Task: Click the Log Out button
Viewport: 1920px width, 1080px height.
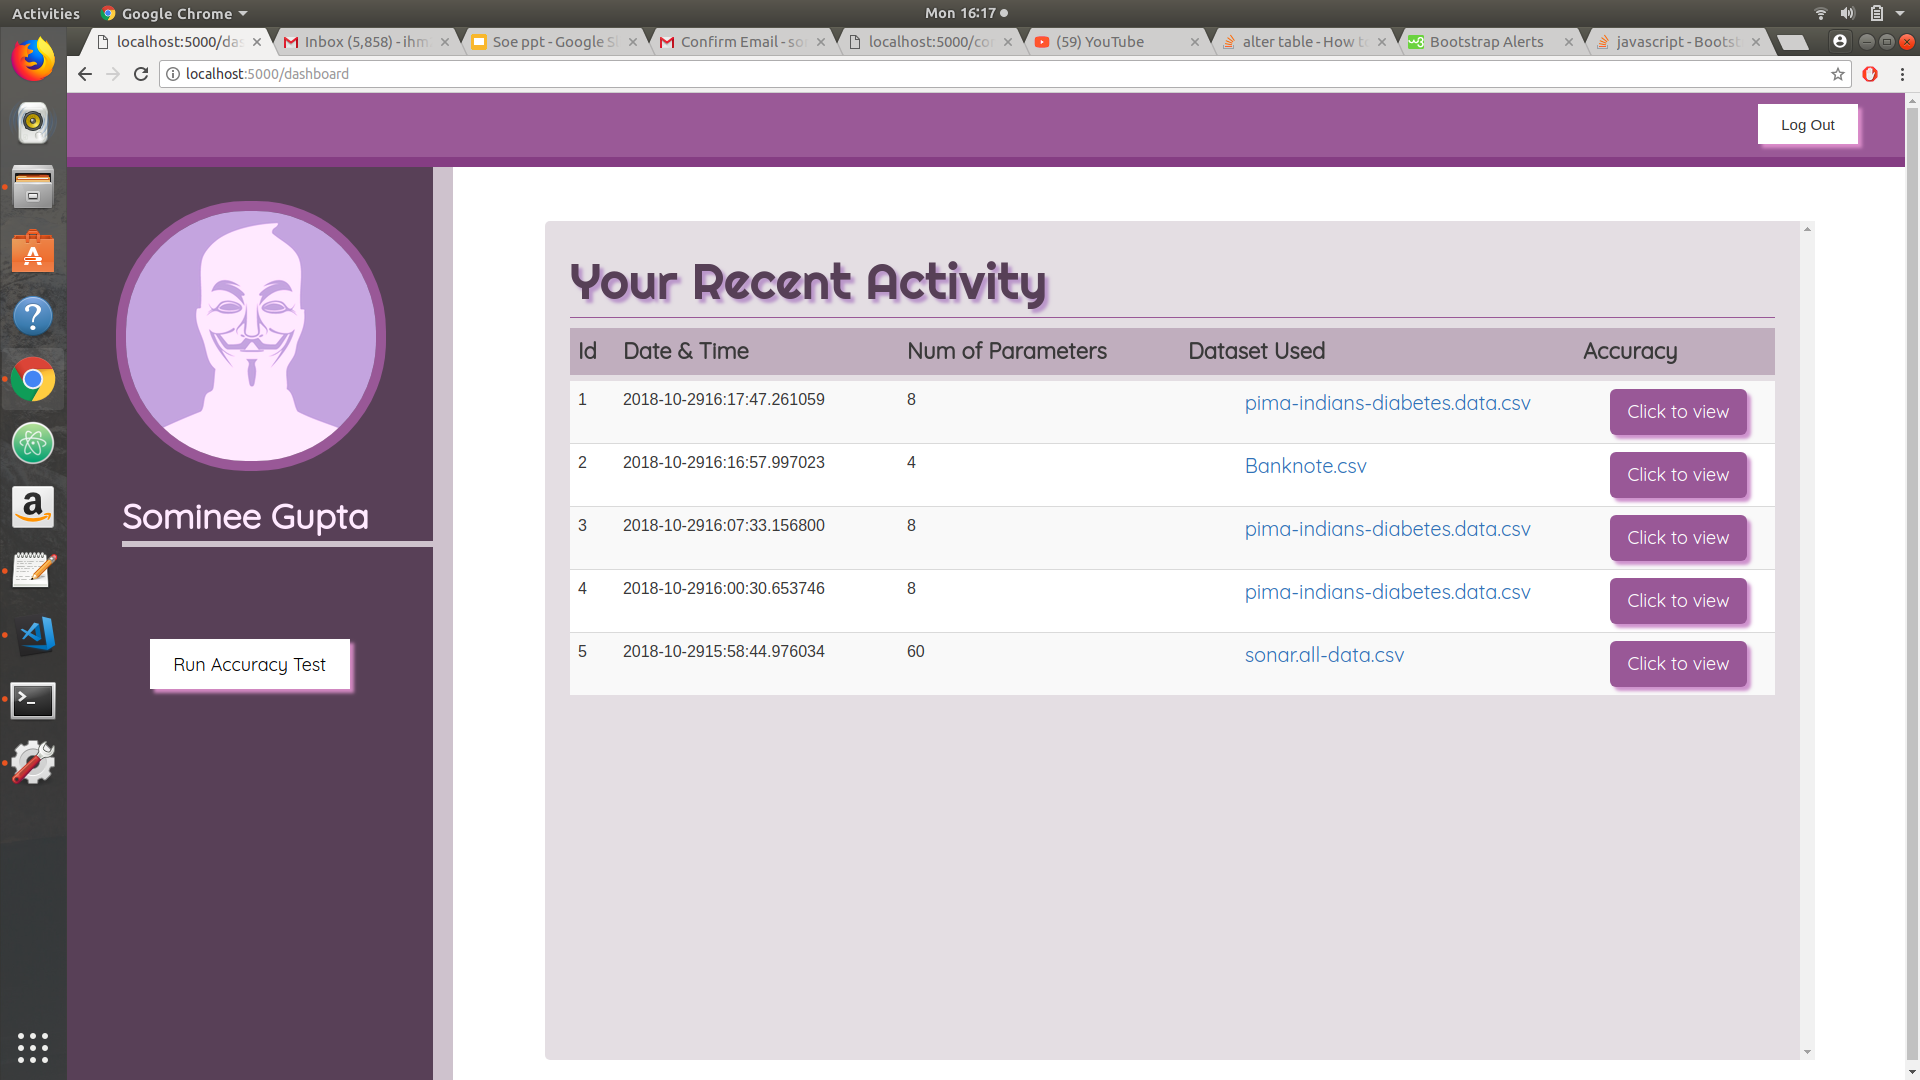Action: (x=1808, y=124)
